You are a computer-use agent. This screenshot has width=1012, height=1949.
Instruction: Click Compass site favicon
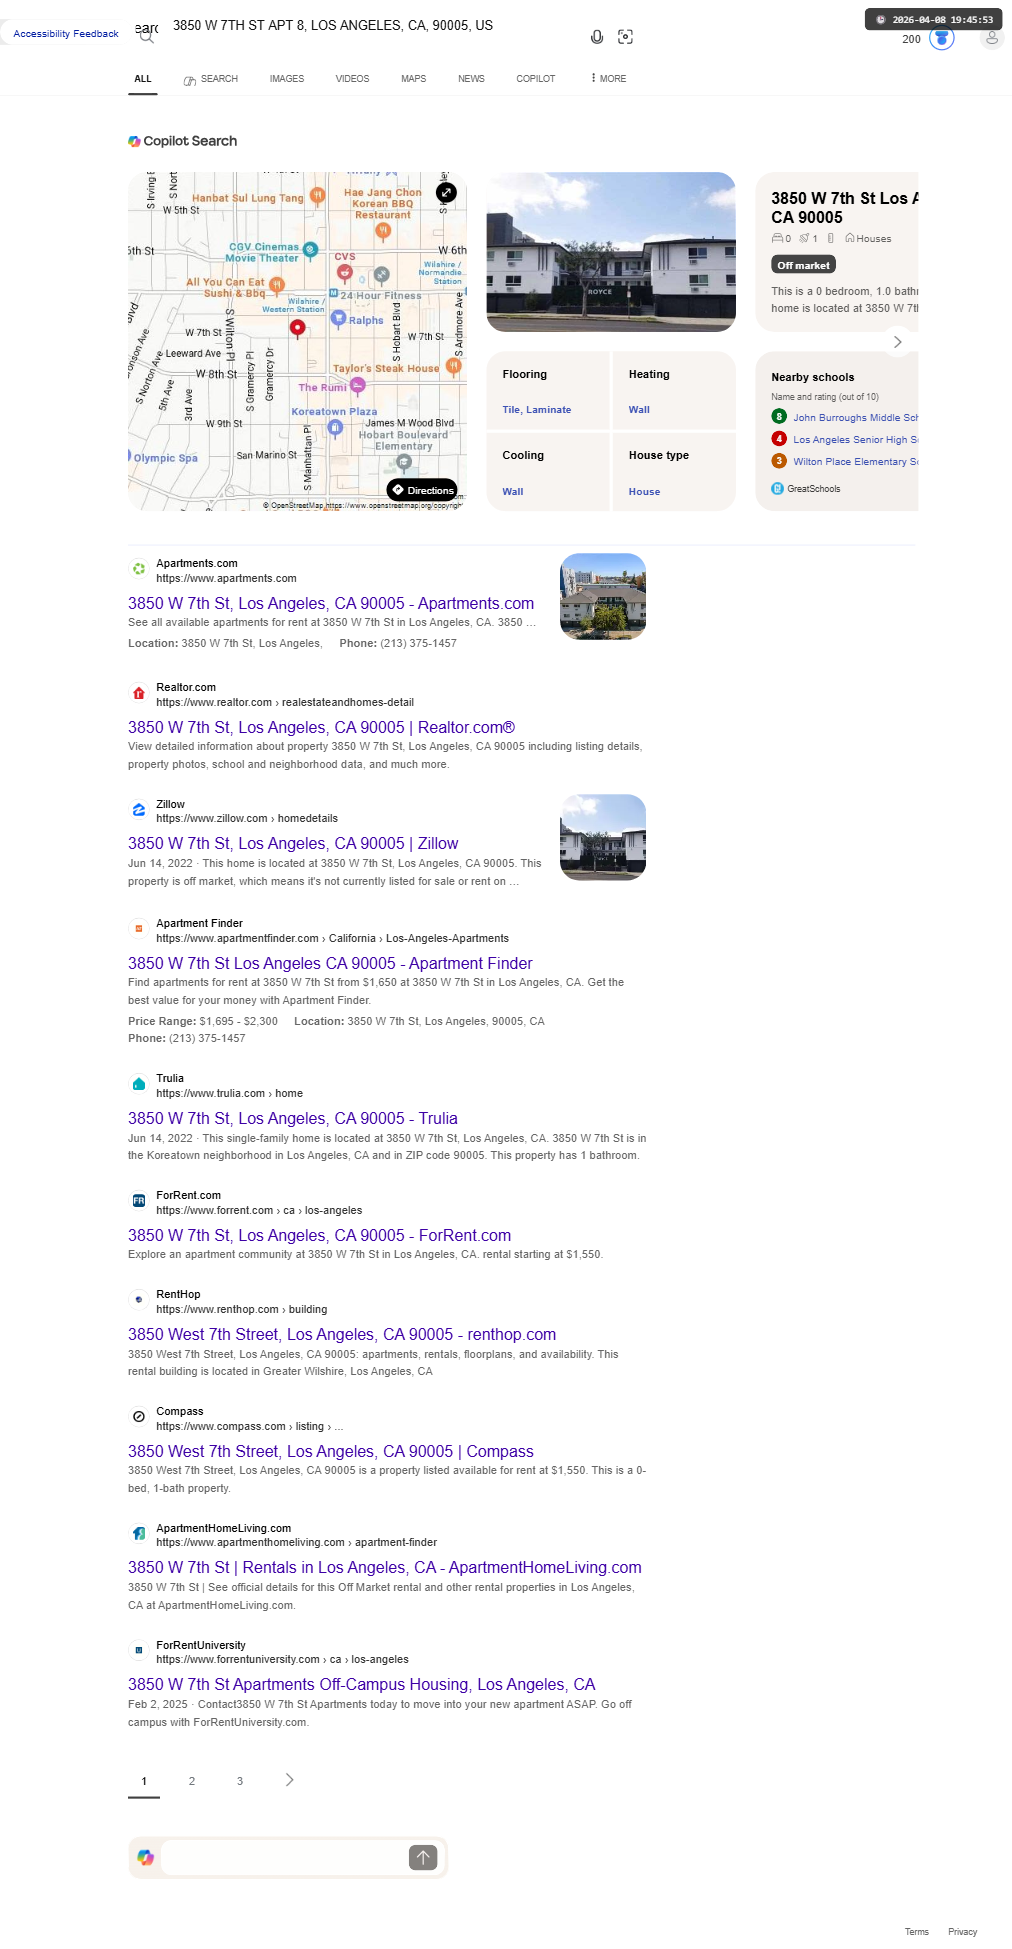pyautogui.click(x=139, y=1417)
